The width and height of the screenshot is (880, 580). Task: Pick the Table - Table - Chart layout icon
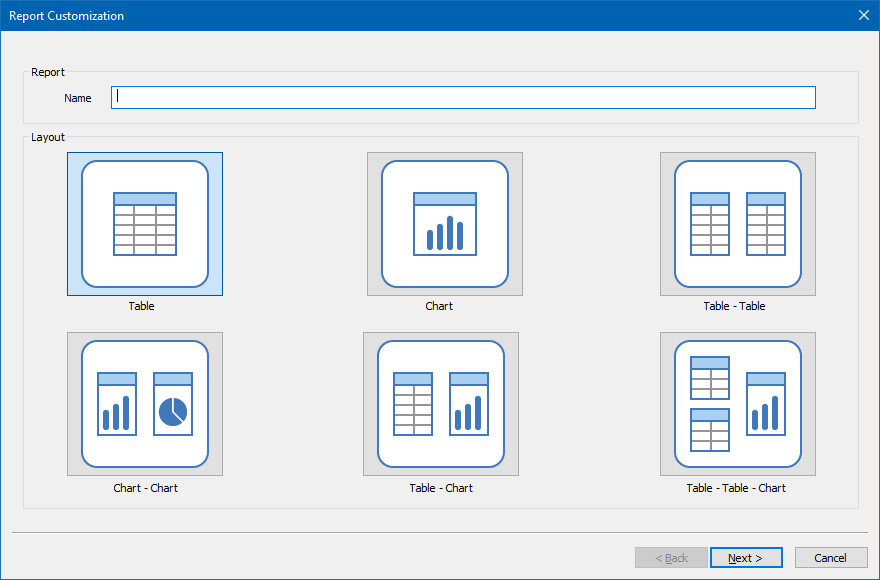737,404
